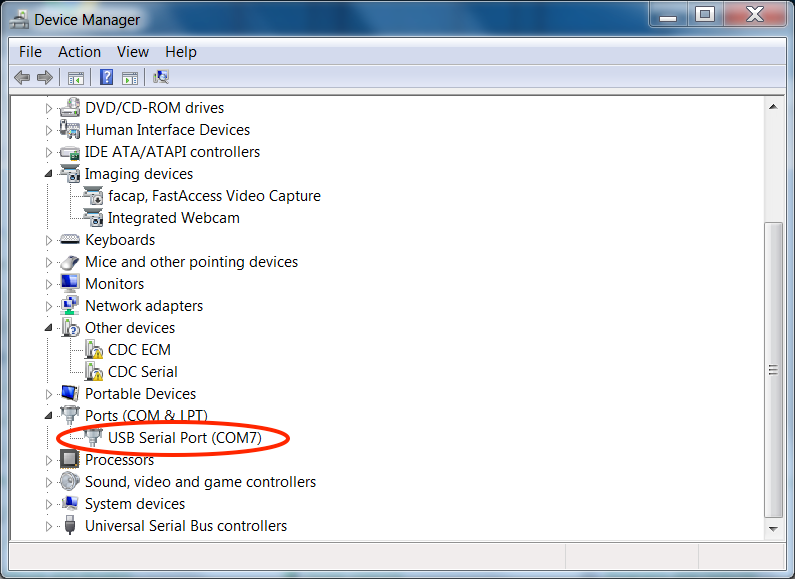This screenshot has height=579, width=795.
Task: Expand Universal Serial Bus controllers node
Action: pos(49,526)
